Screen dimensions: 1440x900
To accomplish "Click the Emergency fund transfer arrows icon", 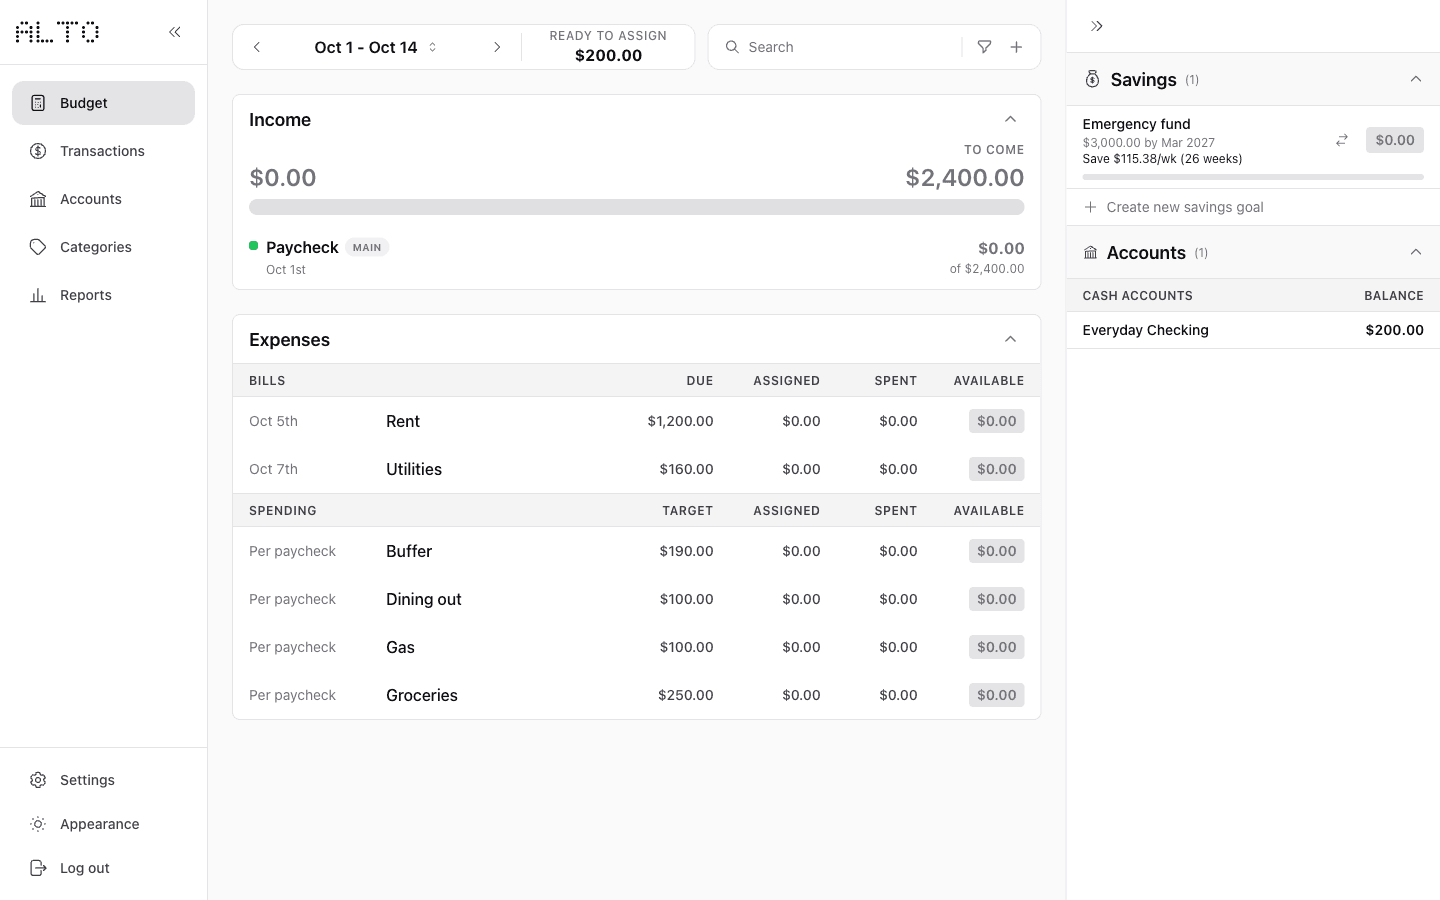I will click(x=1342, y=140).
